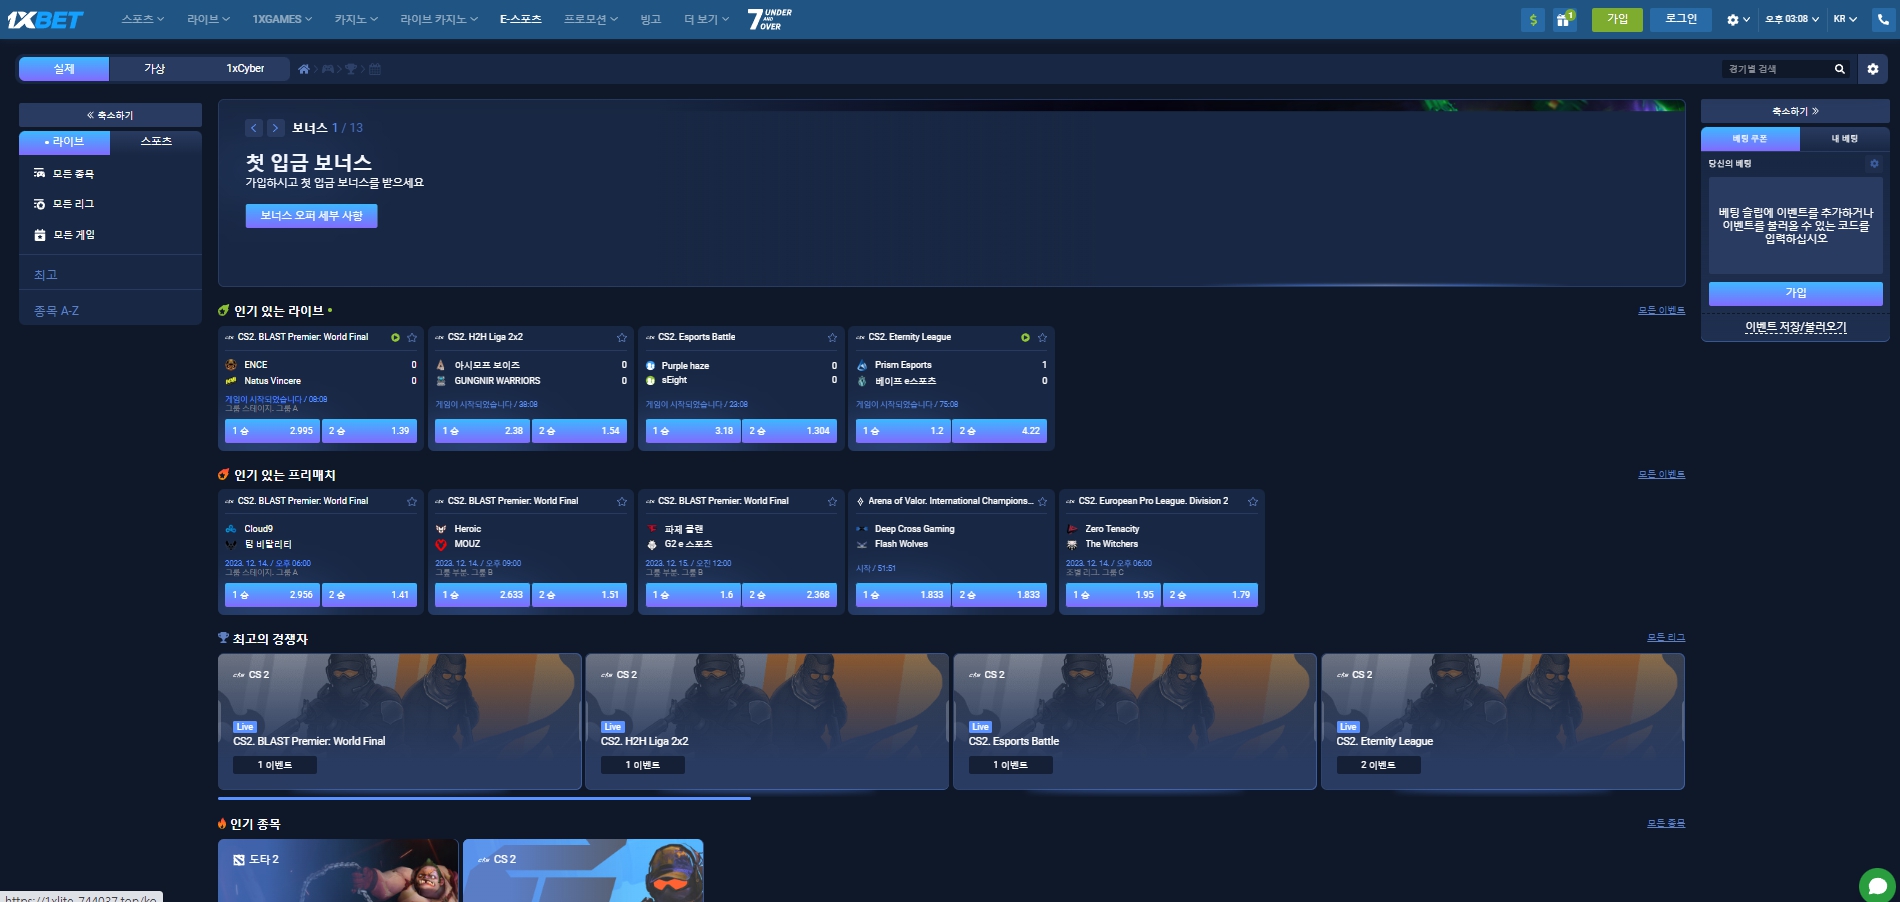Open 이벤트 저장/불러오기 link

1796,327
